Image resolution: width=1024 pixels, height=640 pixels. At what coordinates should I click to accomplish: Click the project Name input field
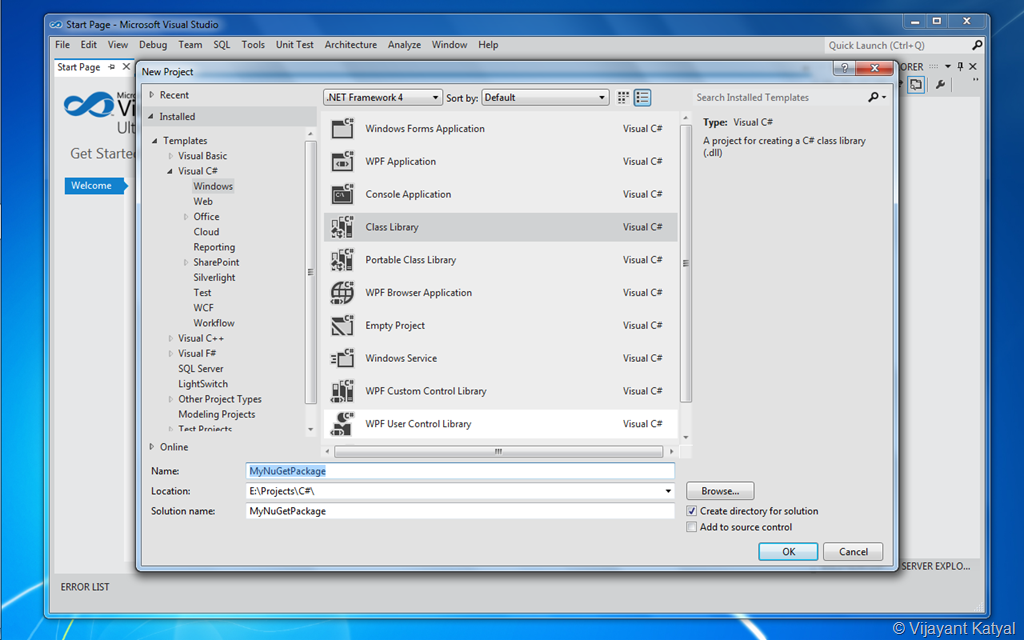tap(460, 471)
